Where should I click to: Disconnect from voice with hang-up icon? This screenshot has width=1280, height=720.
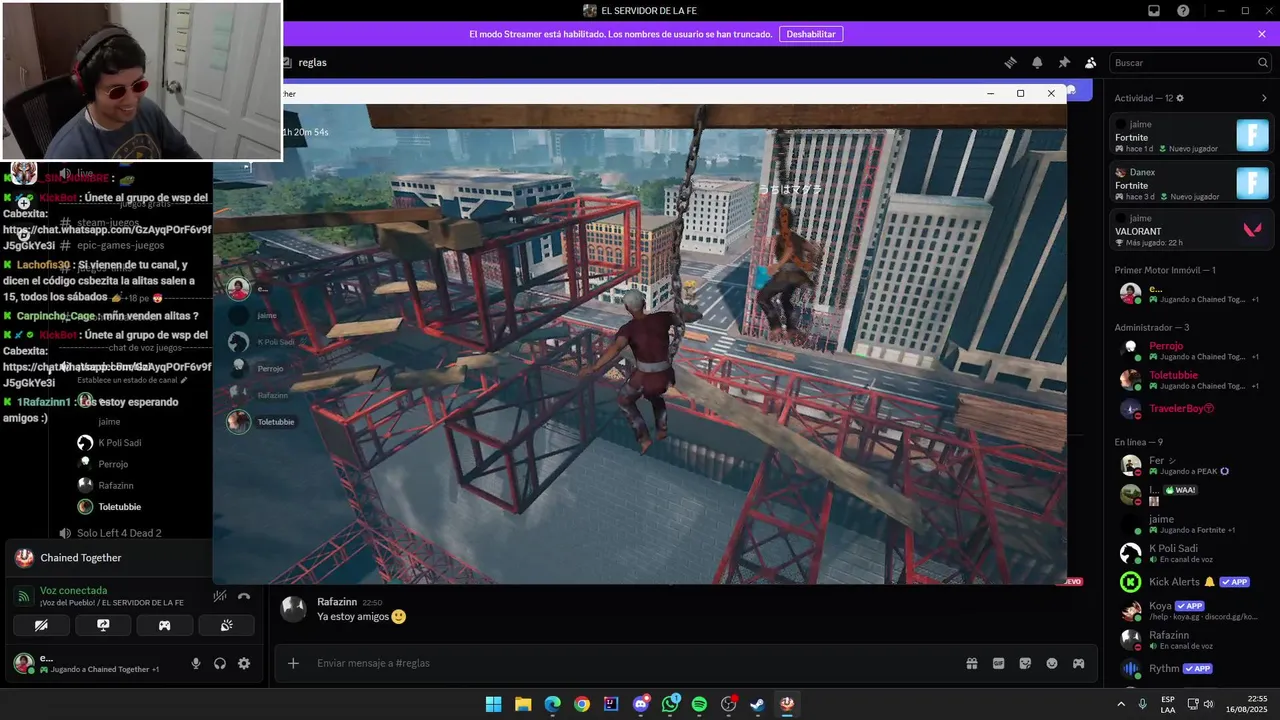pyautogui.click(x=244, y=596)
